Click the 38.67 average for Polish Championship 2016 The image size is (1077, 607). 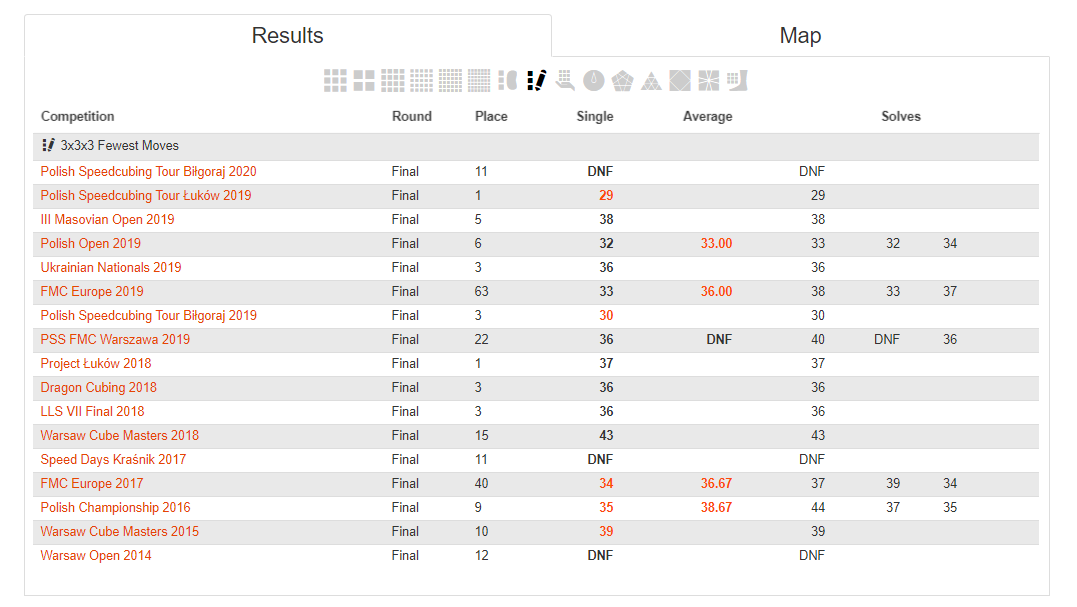click(x=716, y=508)
